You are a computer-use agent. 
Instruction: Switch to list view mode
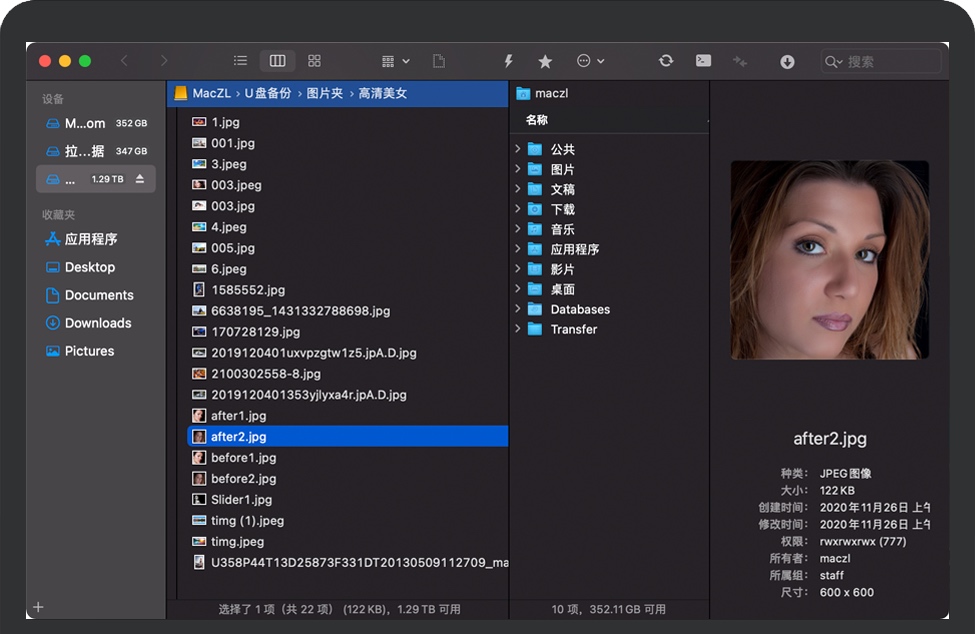pyautogui.click(x=240, y=61)
